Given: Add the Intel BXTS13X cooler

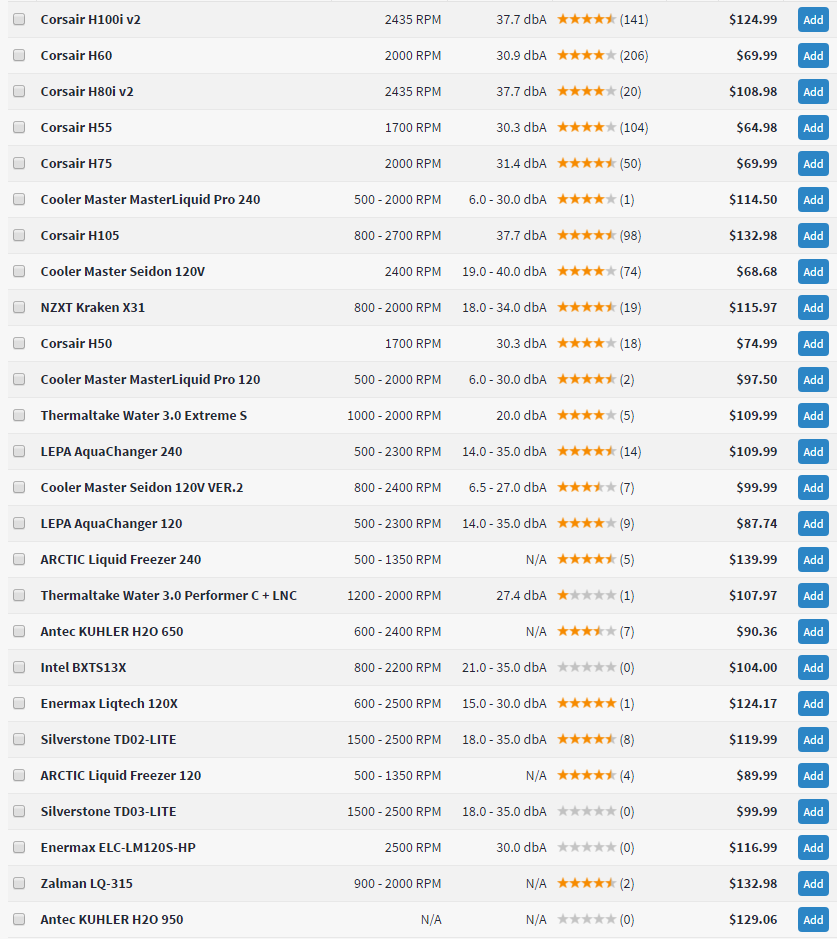Looking at the screenshot, I should coord(813,667).
